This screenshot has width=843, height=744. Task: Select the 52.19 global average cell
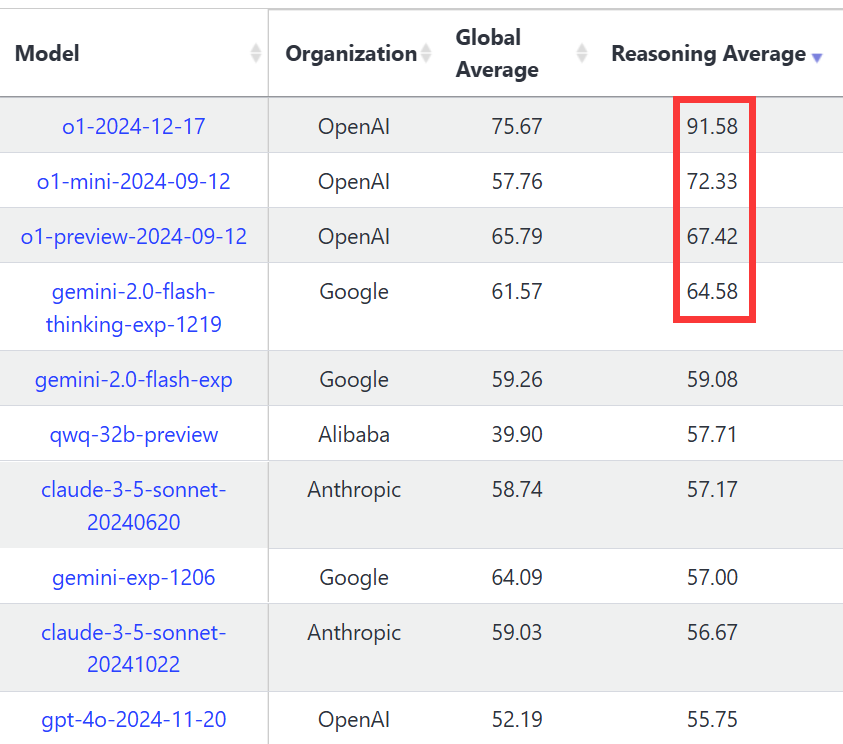point(517,719)
